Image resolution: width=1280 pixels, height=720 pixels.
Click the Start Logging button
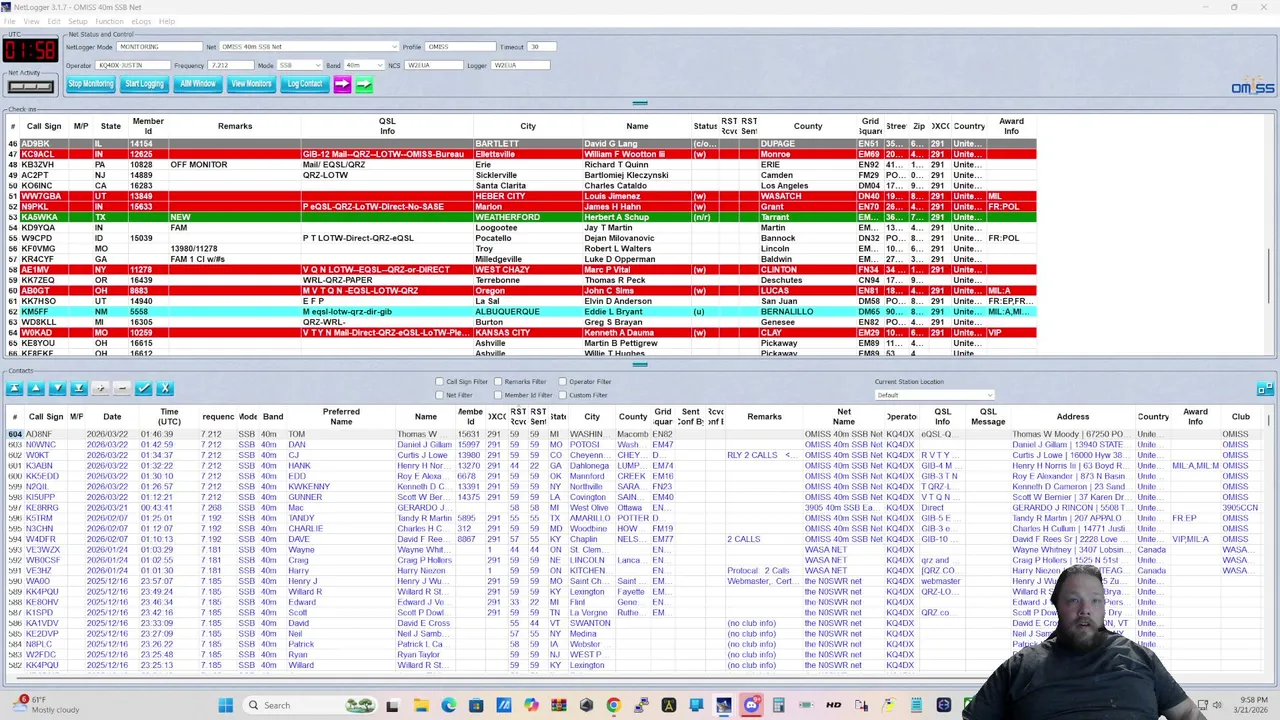pos(144,84)
